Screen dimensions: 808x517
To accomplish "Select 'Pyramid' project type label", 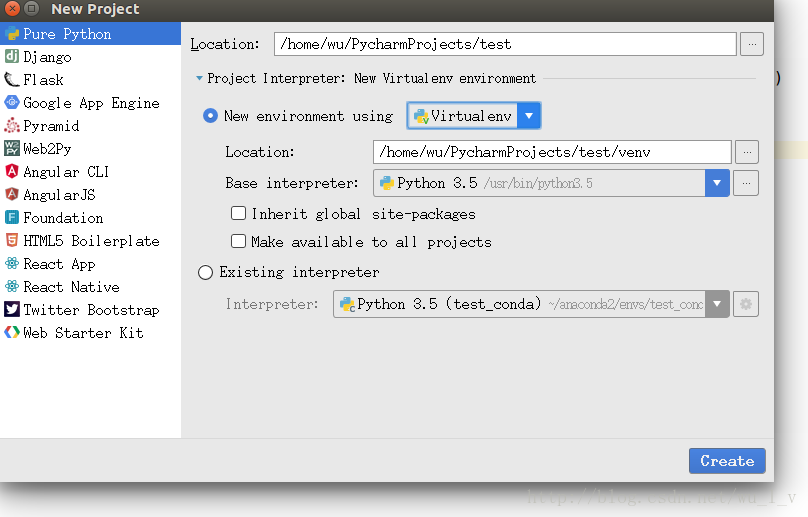I will click(51, 126).
